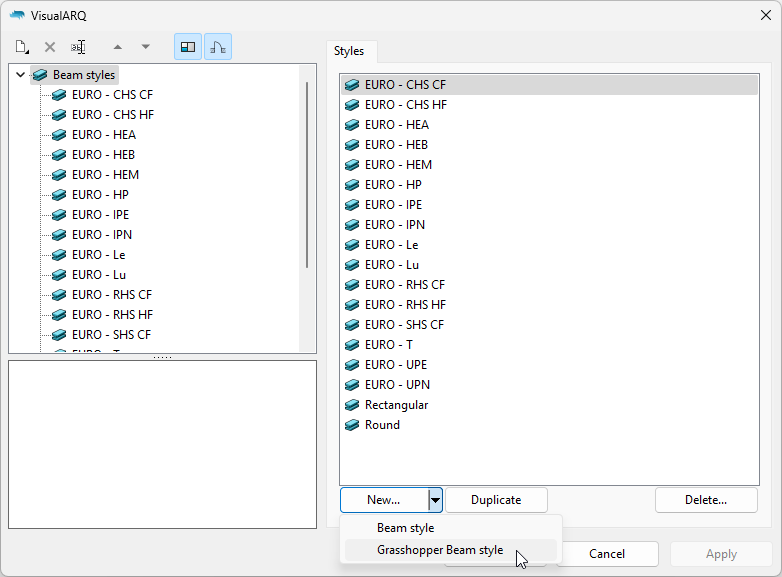This screenshot has width=782, height=577.
Task: Select EURO - RHS HF in tree
Action: (x=112, y=315)
